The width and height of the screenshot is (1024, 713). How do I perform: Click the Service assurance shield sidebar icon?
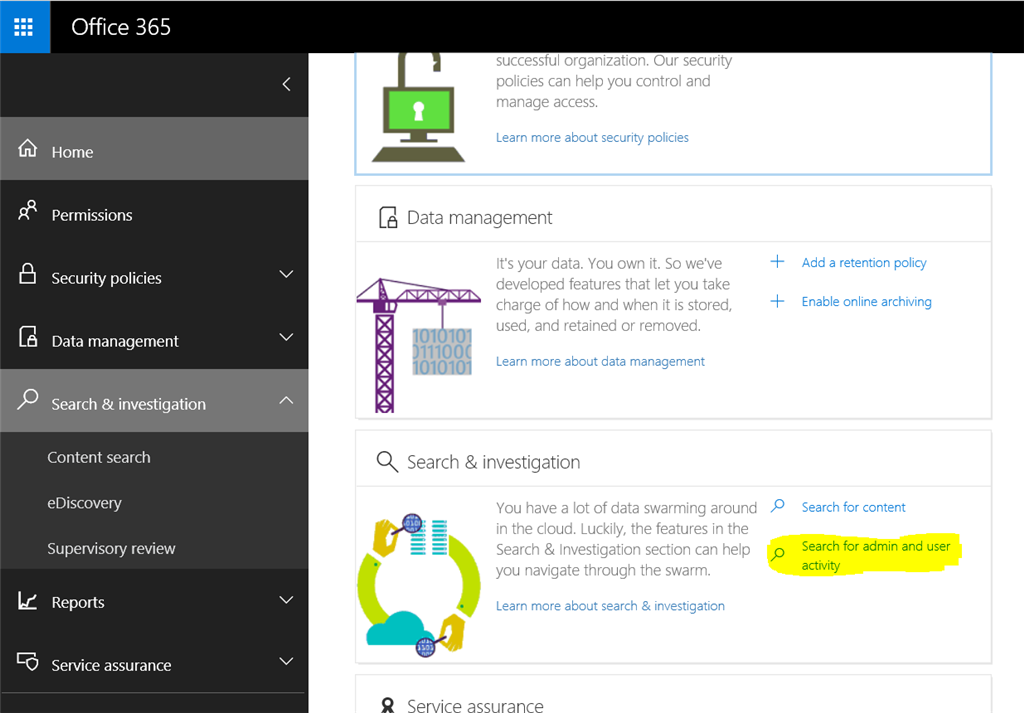pyautogui.click(x=28, y=661)
